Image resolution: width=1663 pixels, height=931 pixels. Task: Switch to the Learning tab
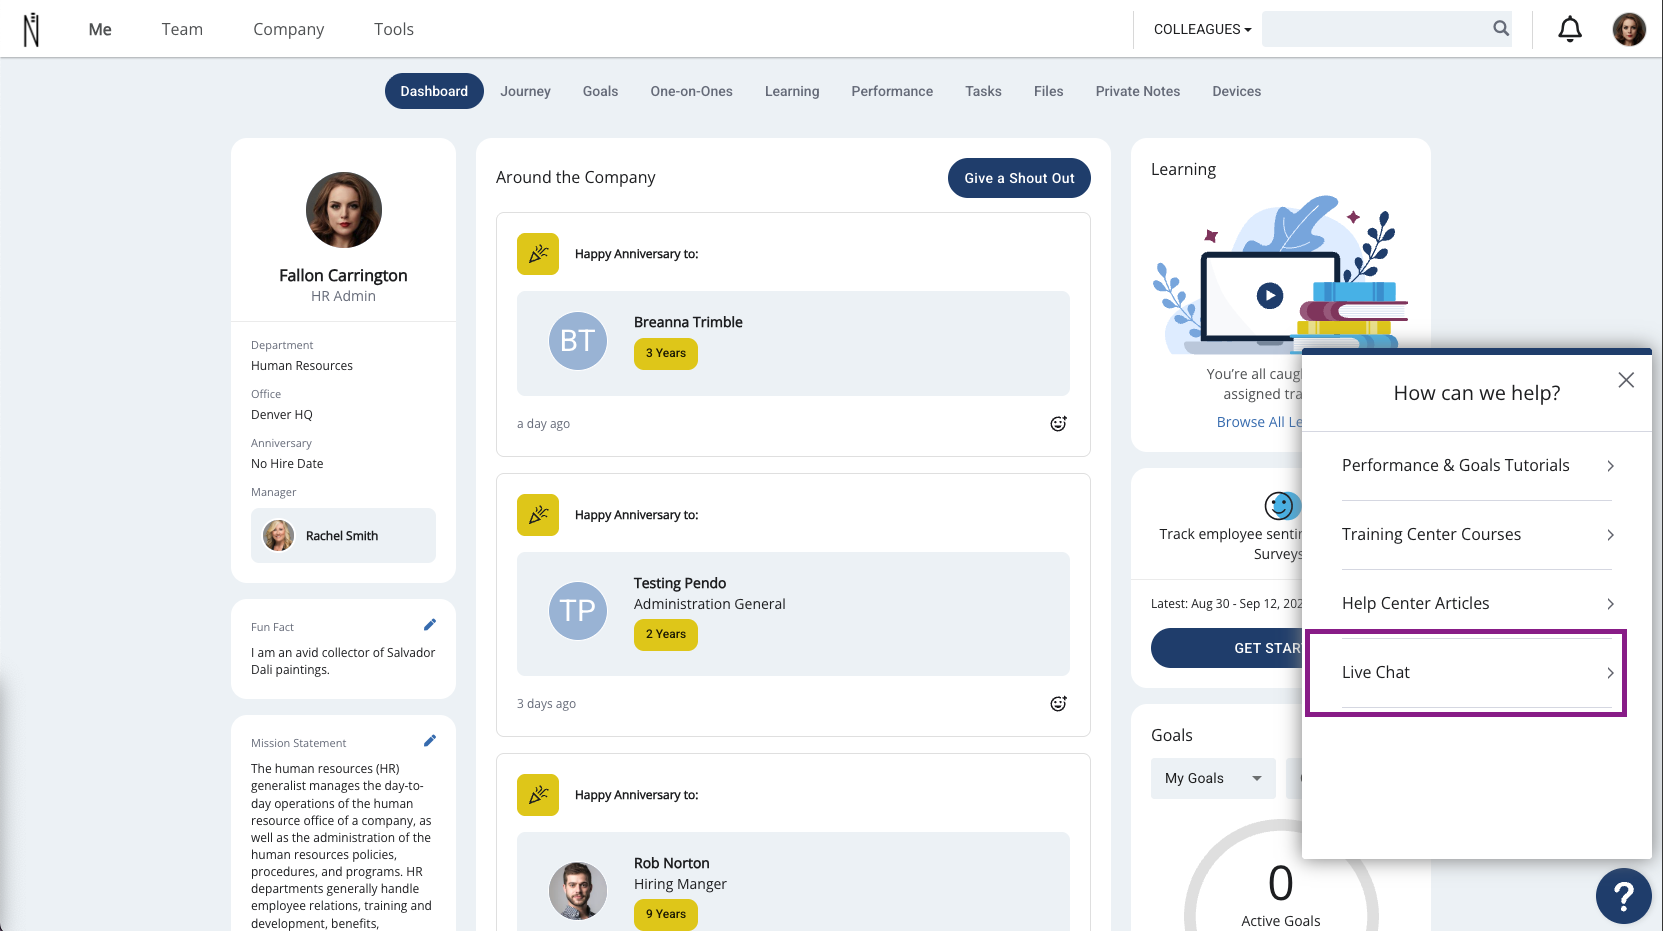click(x=792, y=91)
